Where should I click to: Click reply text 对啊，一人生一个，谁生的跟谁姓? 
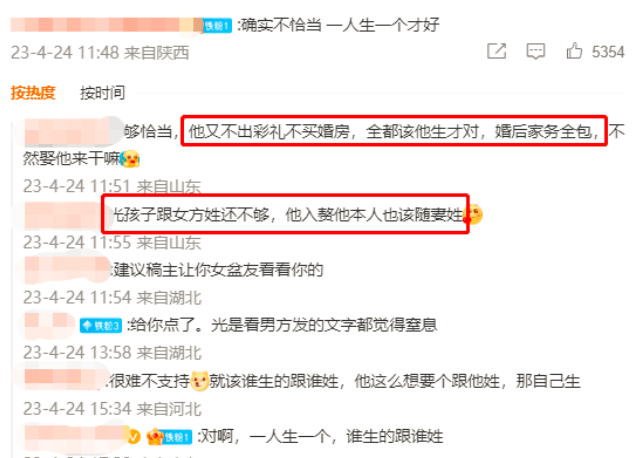click(320, 437)
